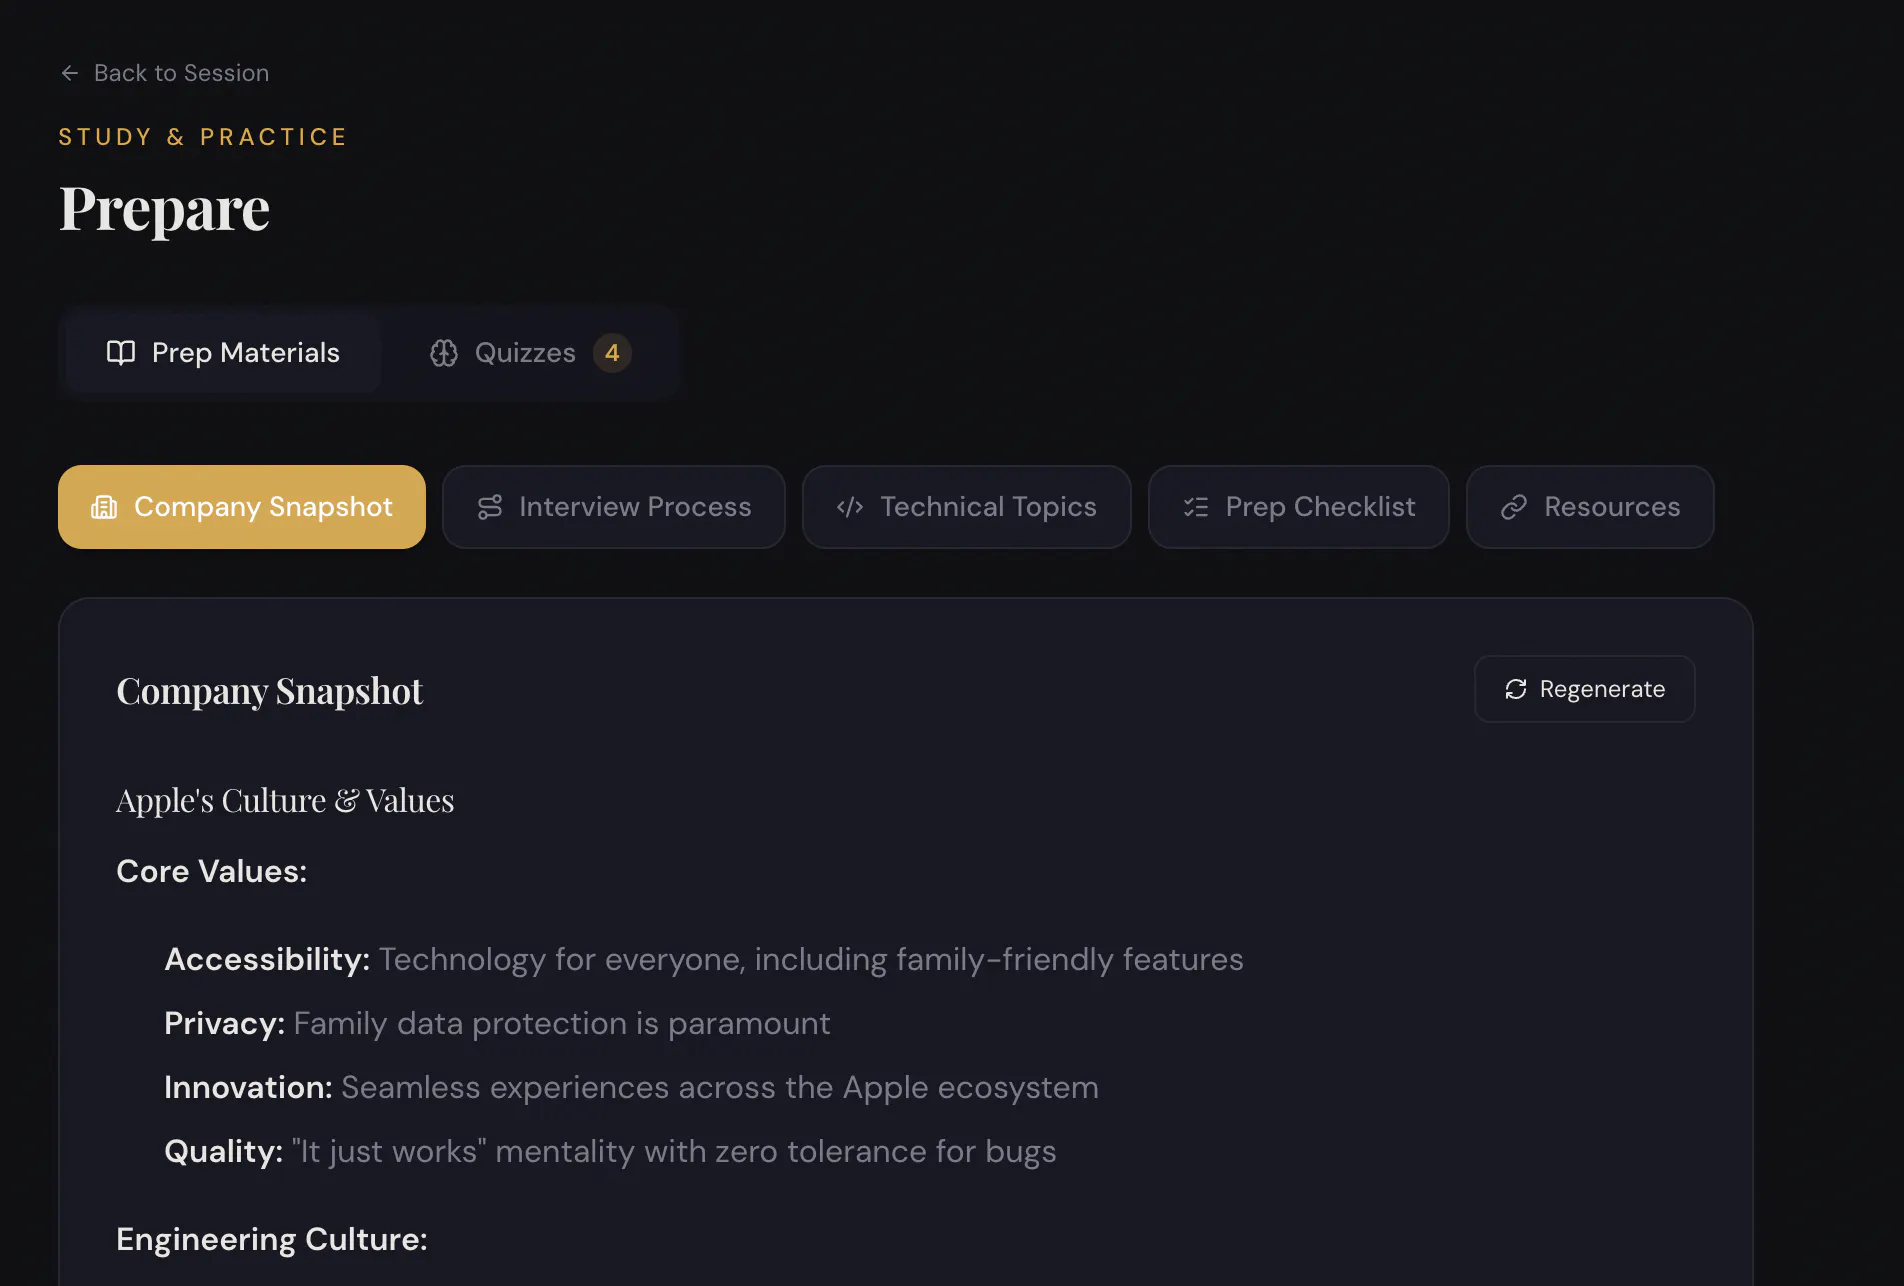The image size is (1904, 1286).
Task: Click the open book icon on Prep Materials
Action: [x=121, y=352]
